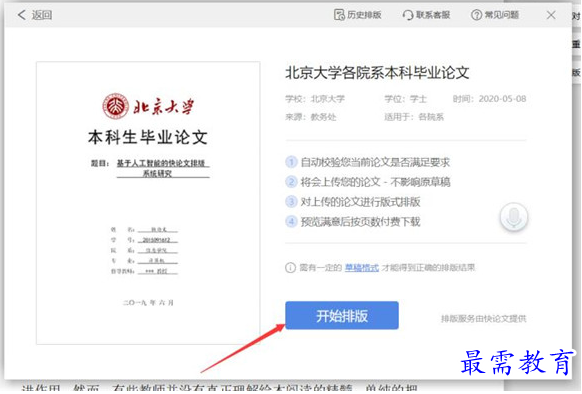
Task: Click the info icon beside draft format note
Action: tap(290, 267)
